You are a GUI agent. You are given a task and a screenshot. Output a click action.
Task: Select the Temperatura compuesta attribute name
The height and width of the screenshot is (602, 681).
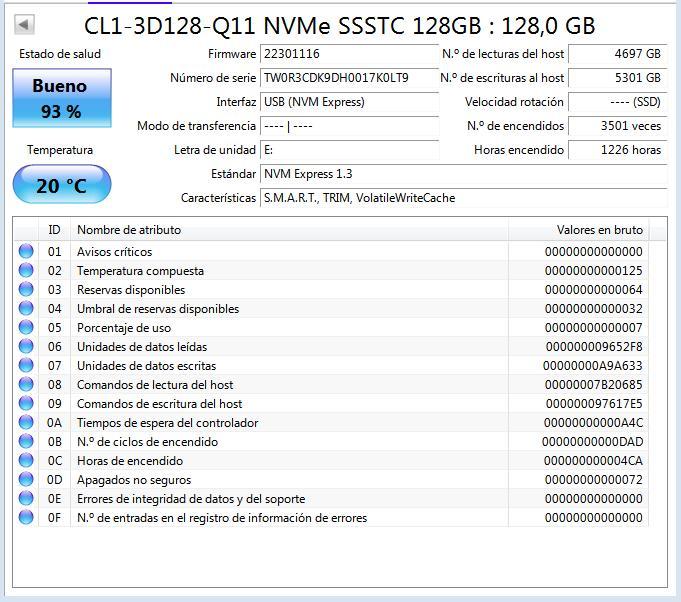[140, 271]
